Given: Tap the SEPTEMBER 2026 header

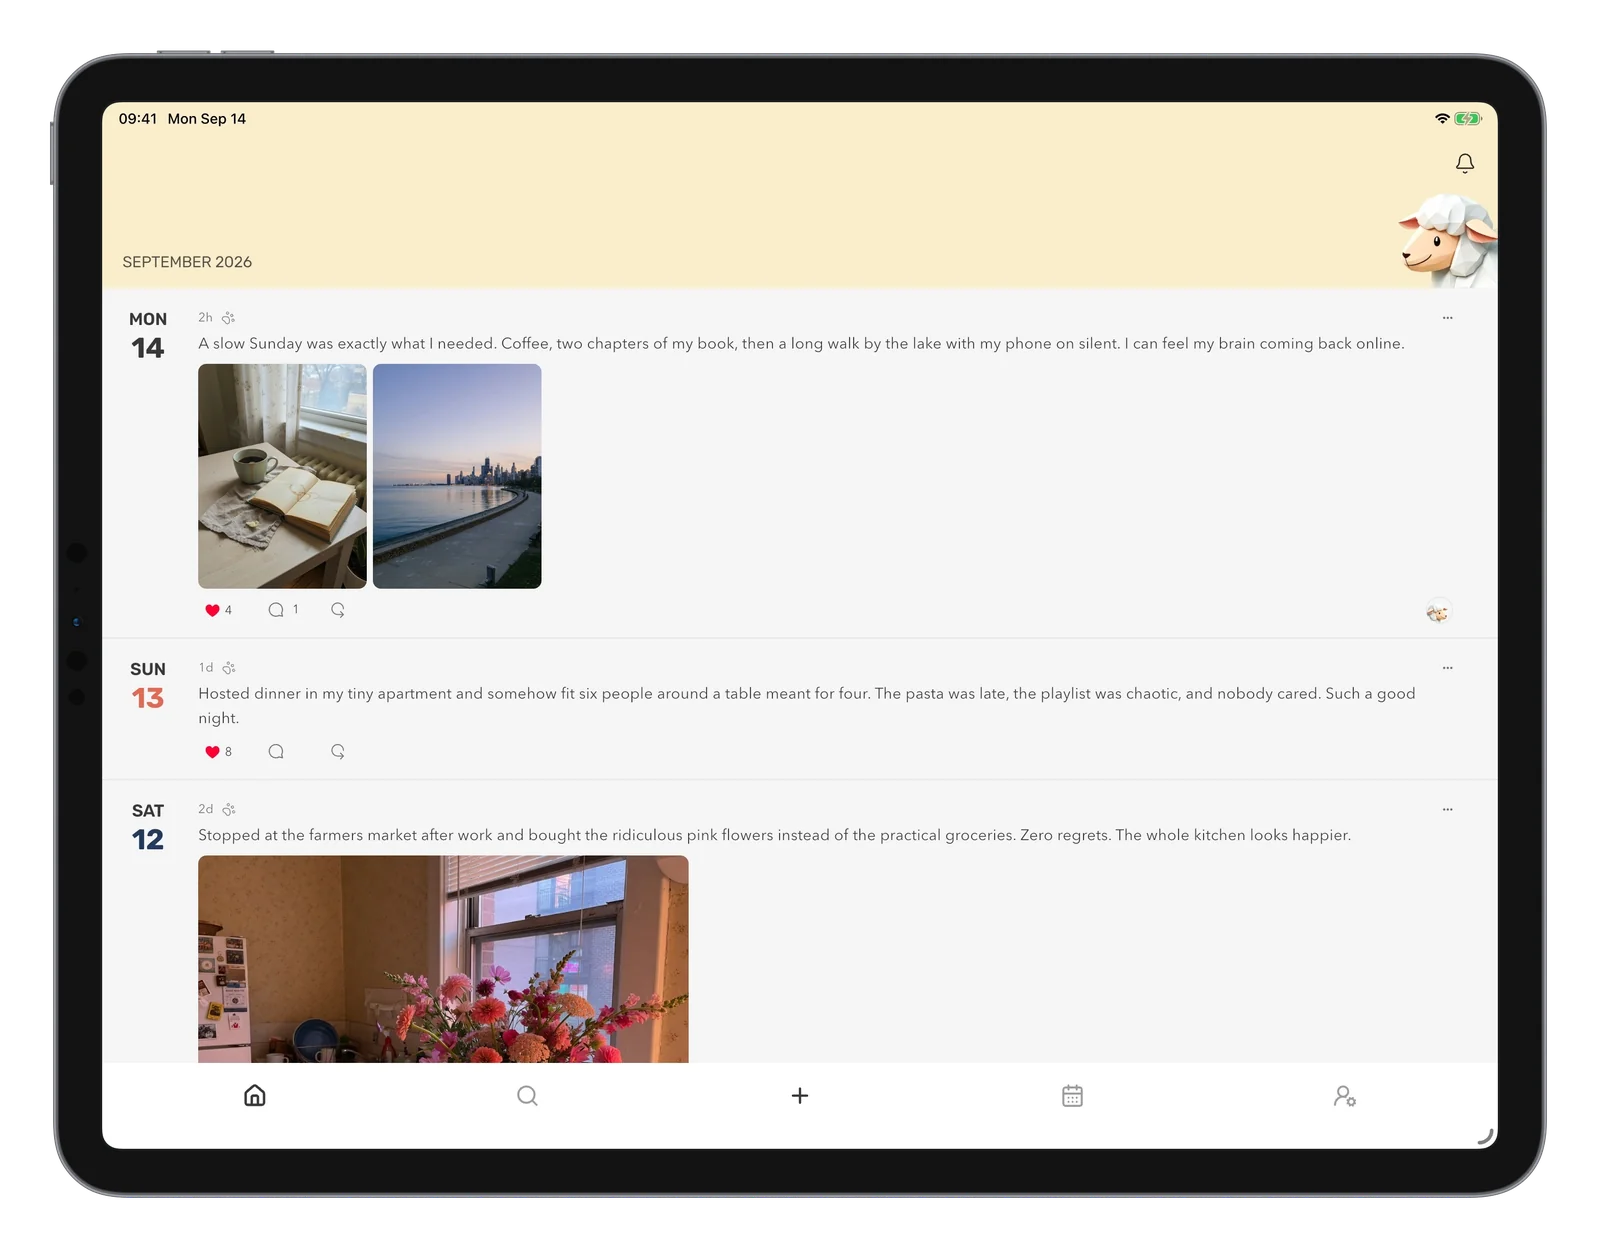Looking at the screenshot, I should pos(187,262).
